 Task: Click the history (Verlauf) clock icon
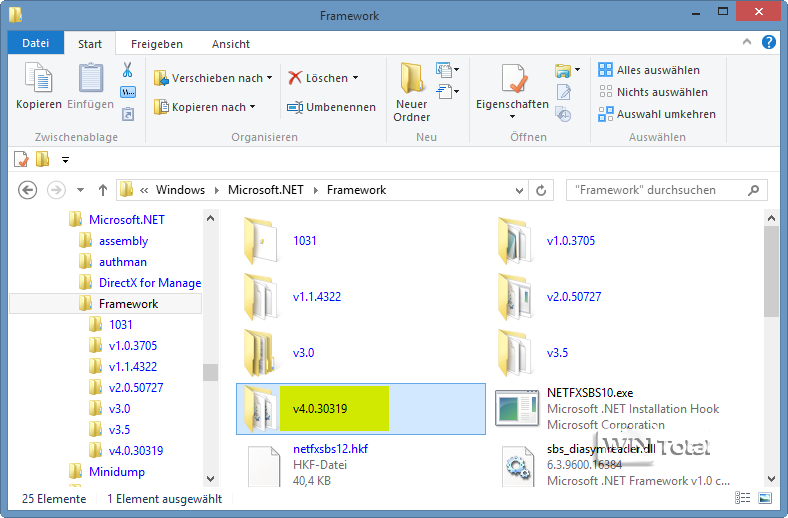563,114
